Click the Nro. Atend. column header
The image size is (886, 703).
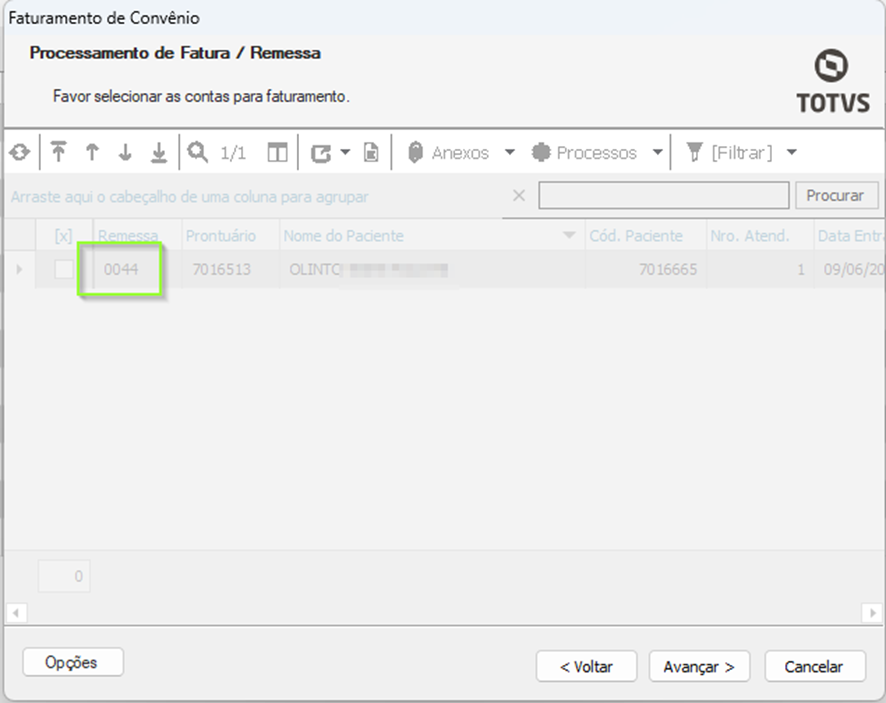[759, 236]
